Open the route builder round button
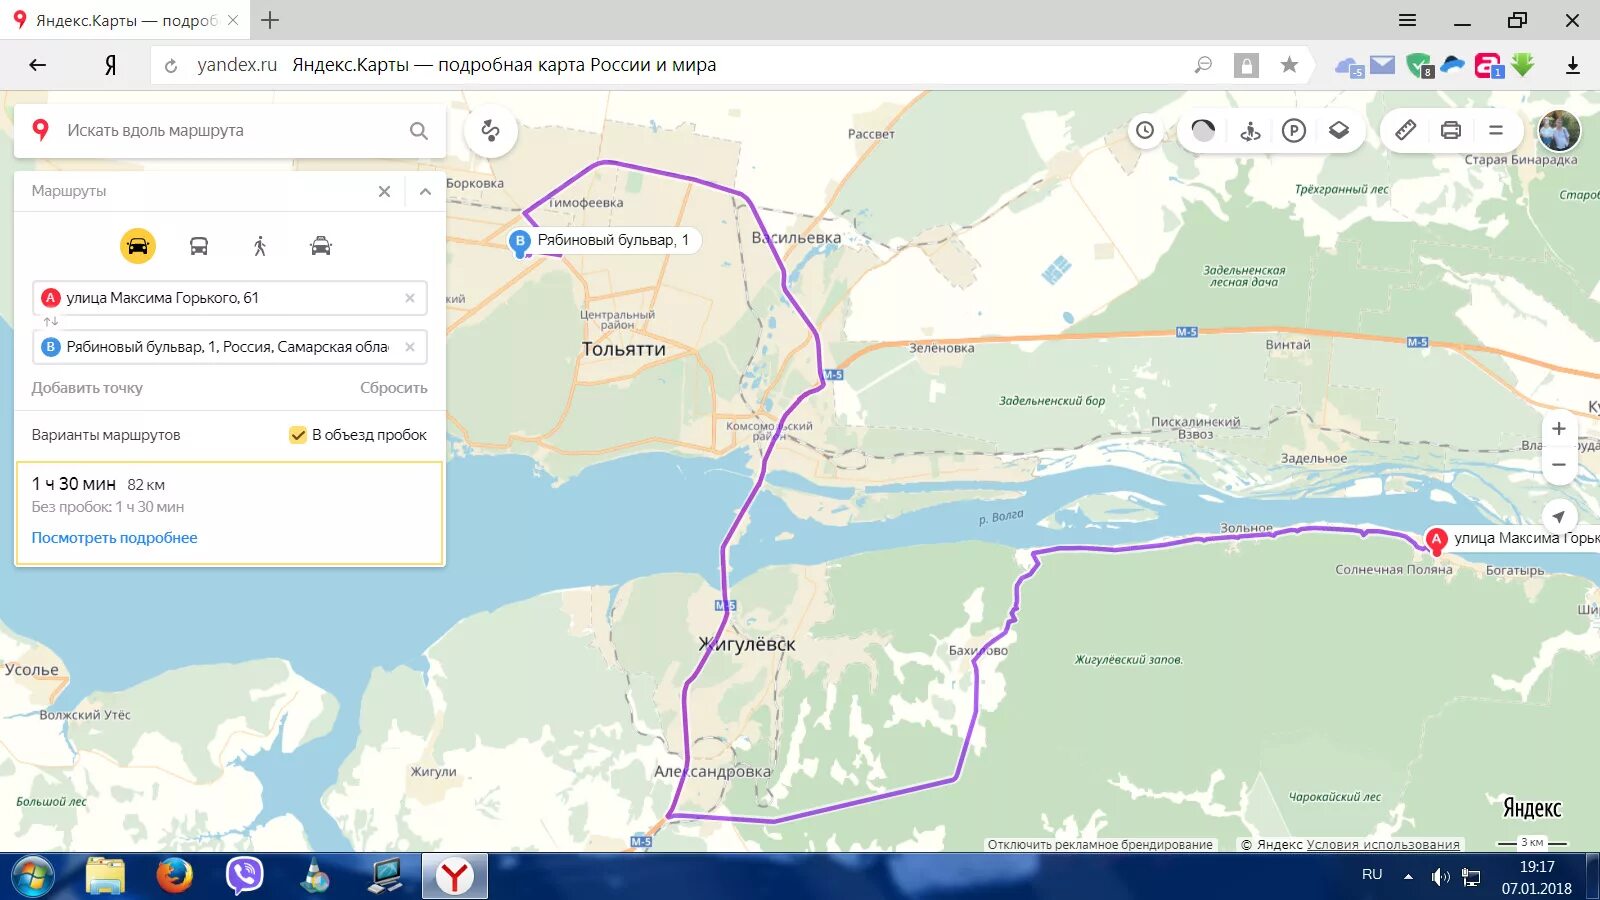The width and height of the screenshot is (1600, 900). coord(491,131)
